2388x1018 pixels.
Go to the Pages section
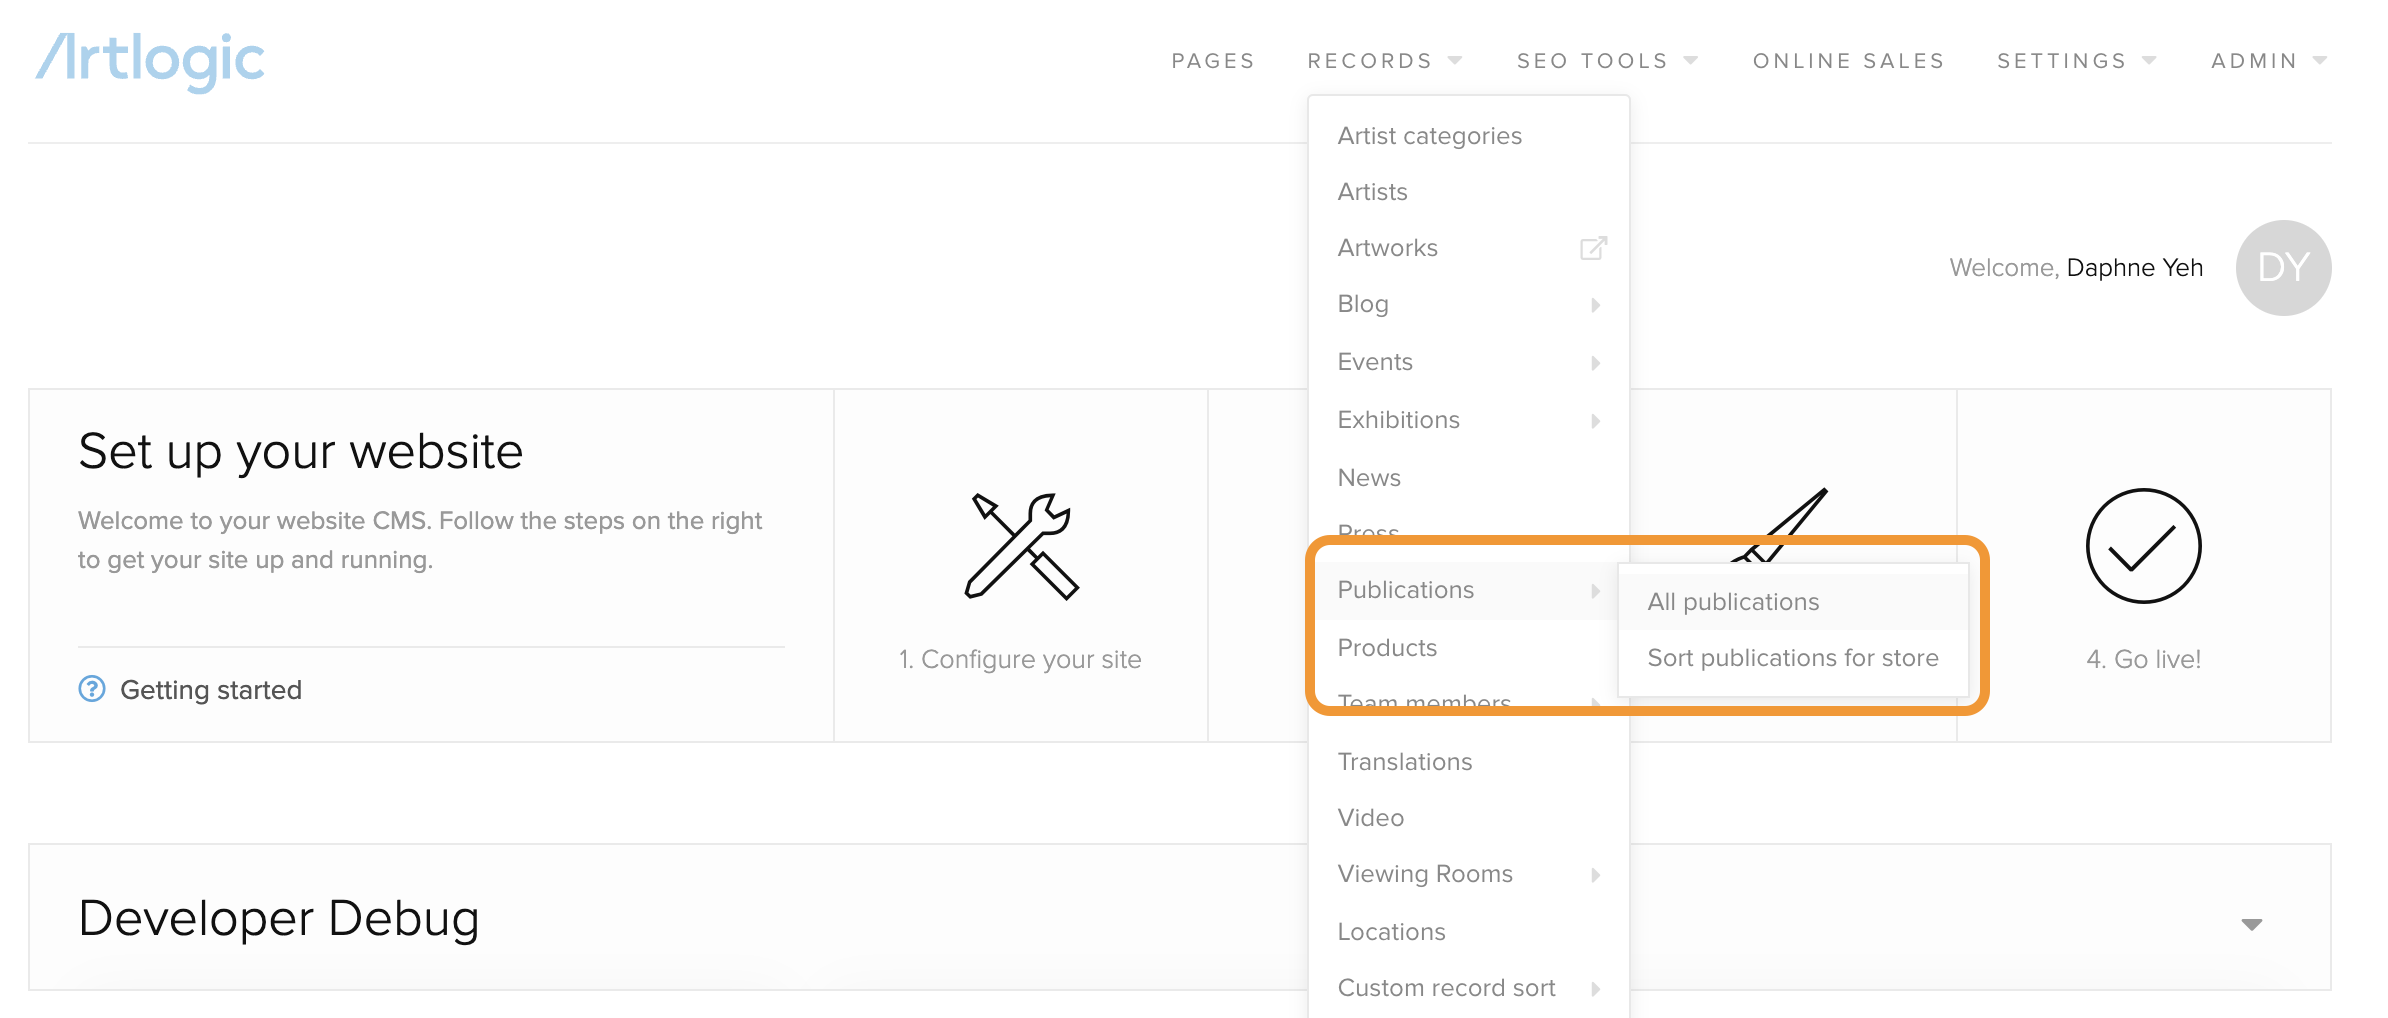[x=1213, y=61]
